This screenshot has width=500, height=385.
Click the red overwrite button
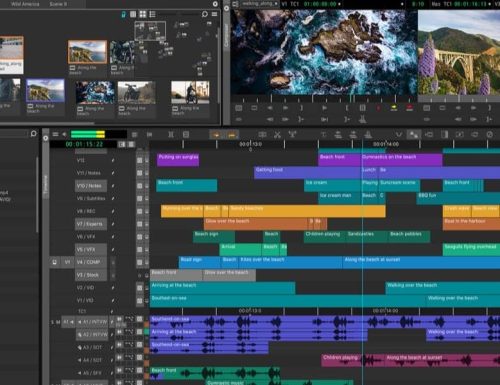click(x=409, y=108)
